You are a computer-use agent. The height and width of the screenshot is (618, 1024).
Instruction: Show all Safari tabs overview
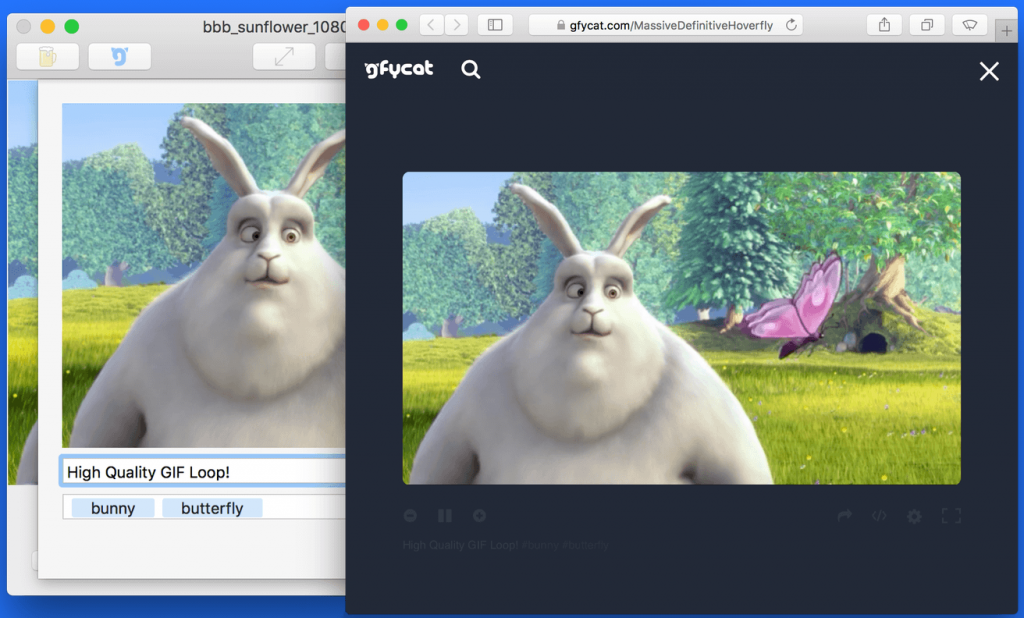(x=927, y=25)
